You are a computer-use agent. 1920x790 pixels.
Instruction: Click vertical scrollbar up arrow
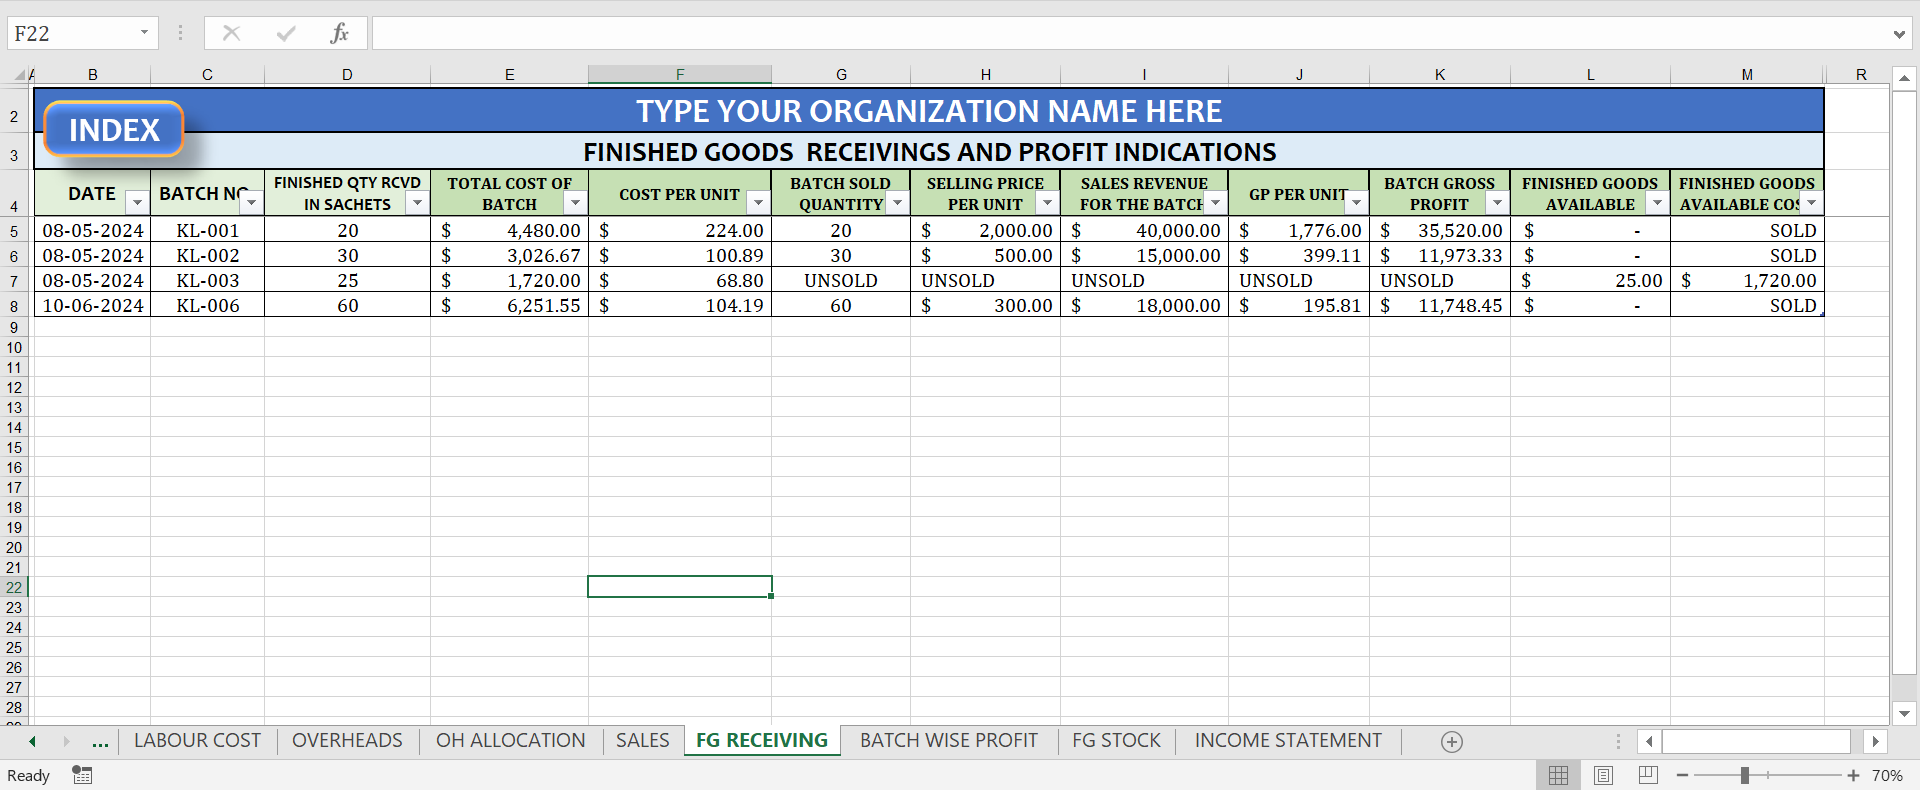(x=1904, y=78)
